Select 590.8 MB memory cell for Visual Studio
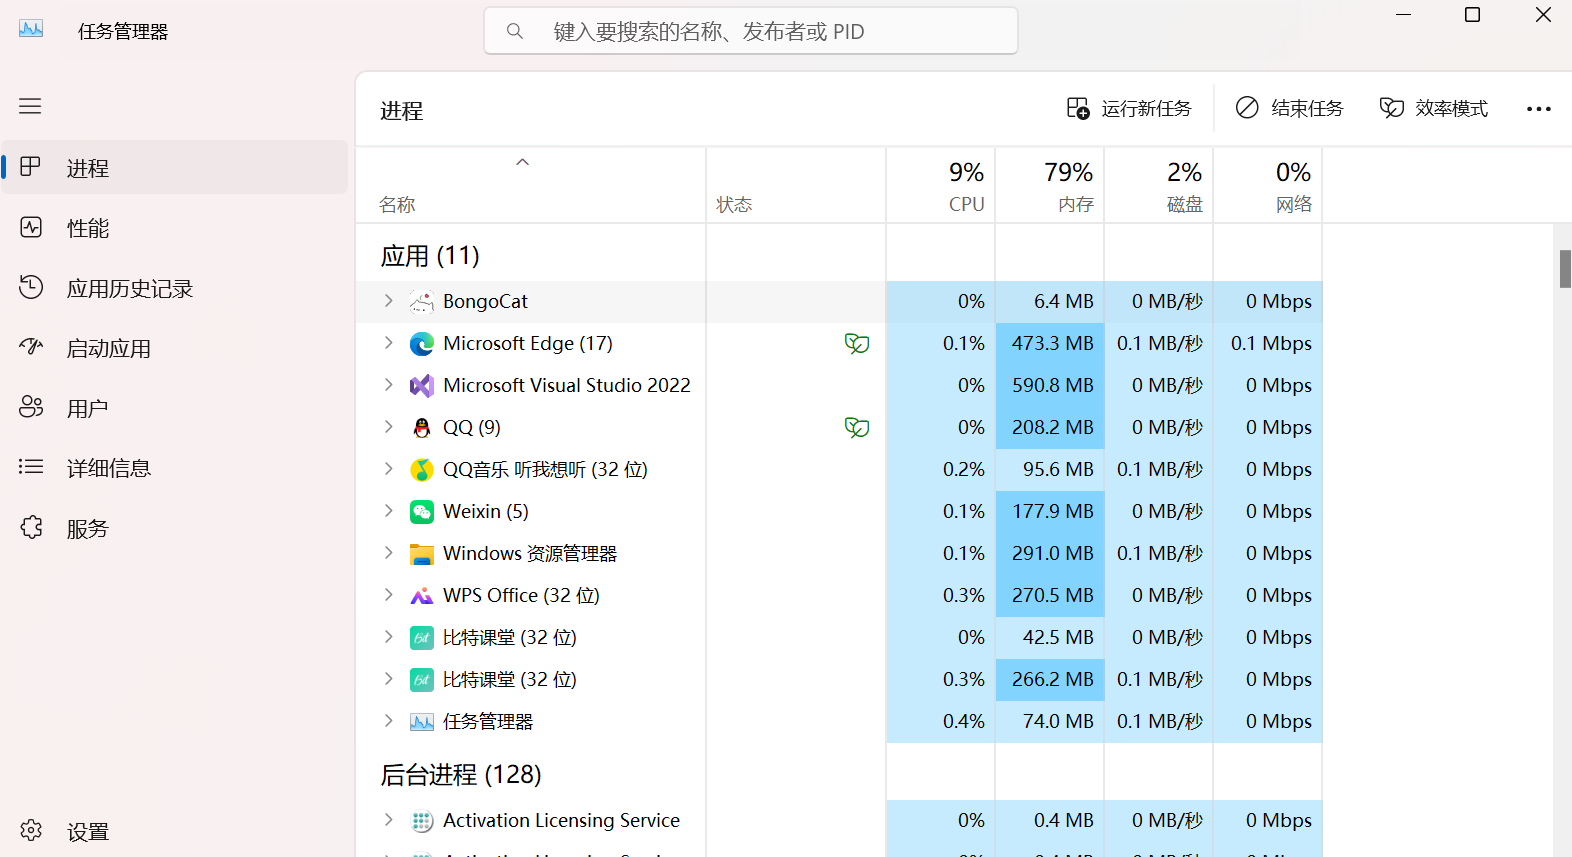The height and width of the screenshot is (857, 1572). pyautogui.click(x=1050, y=385)
